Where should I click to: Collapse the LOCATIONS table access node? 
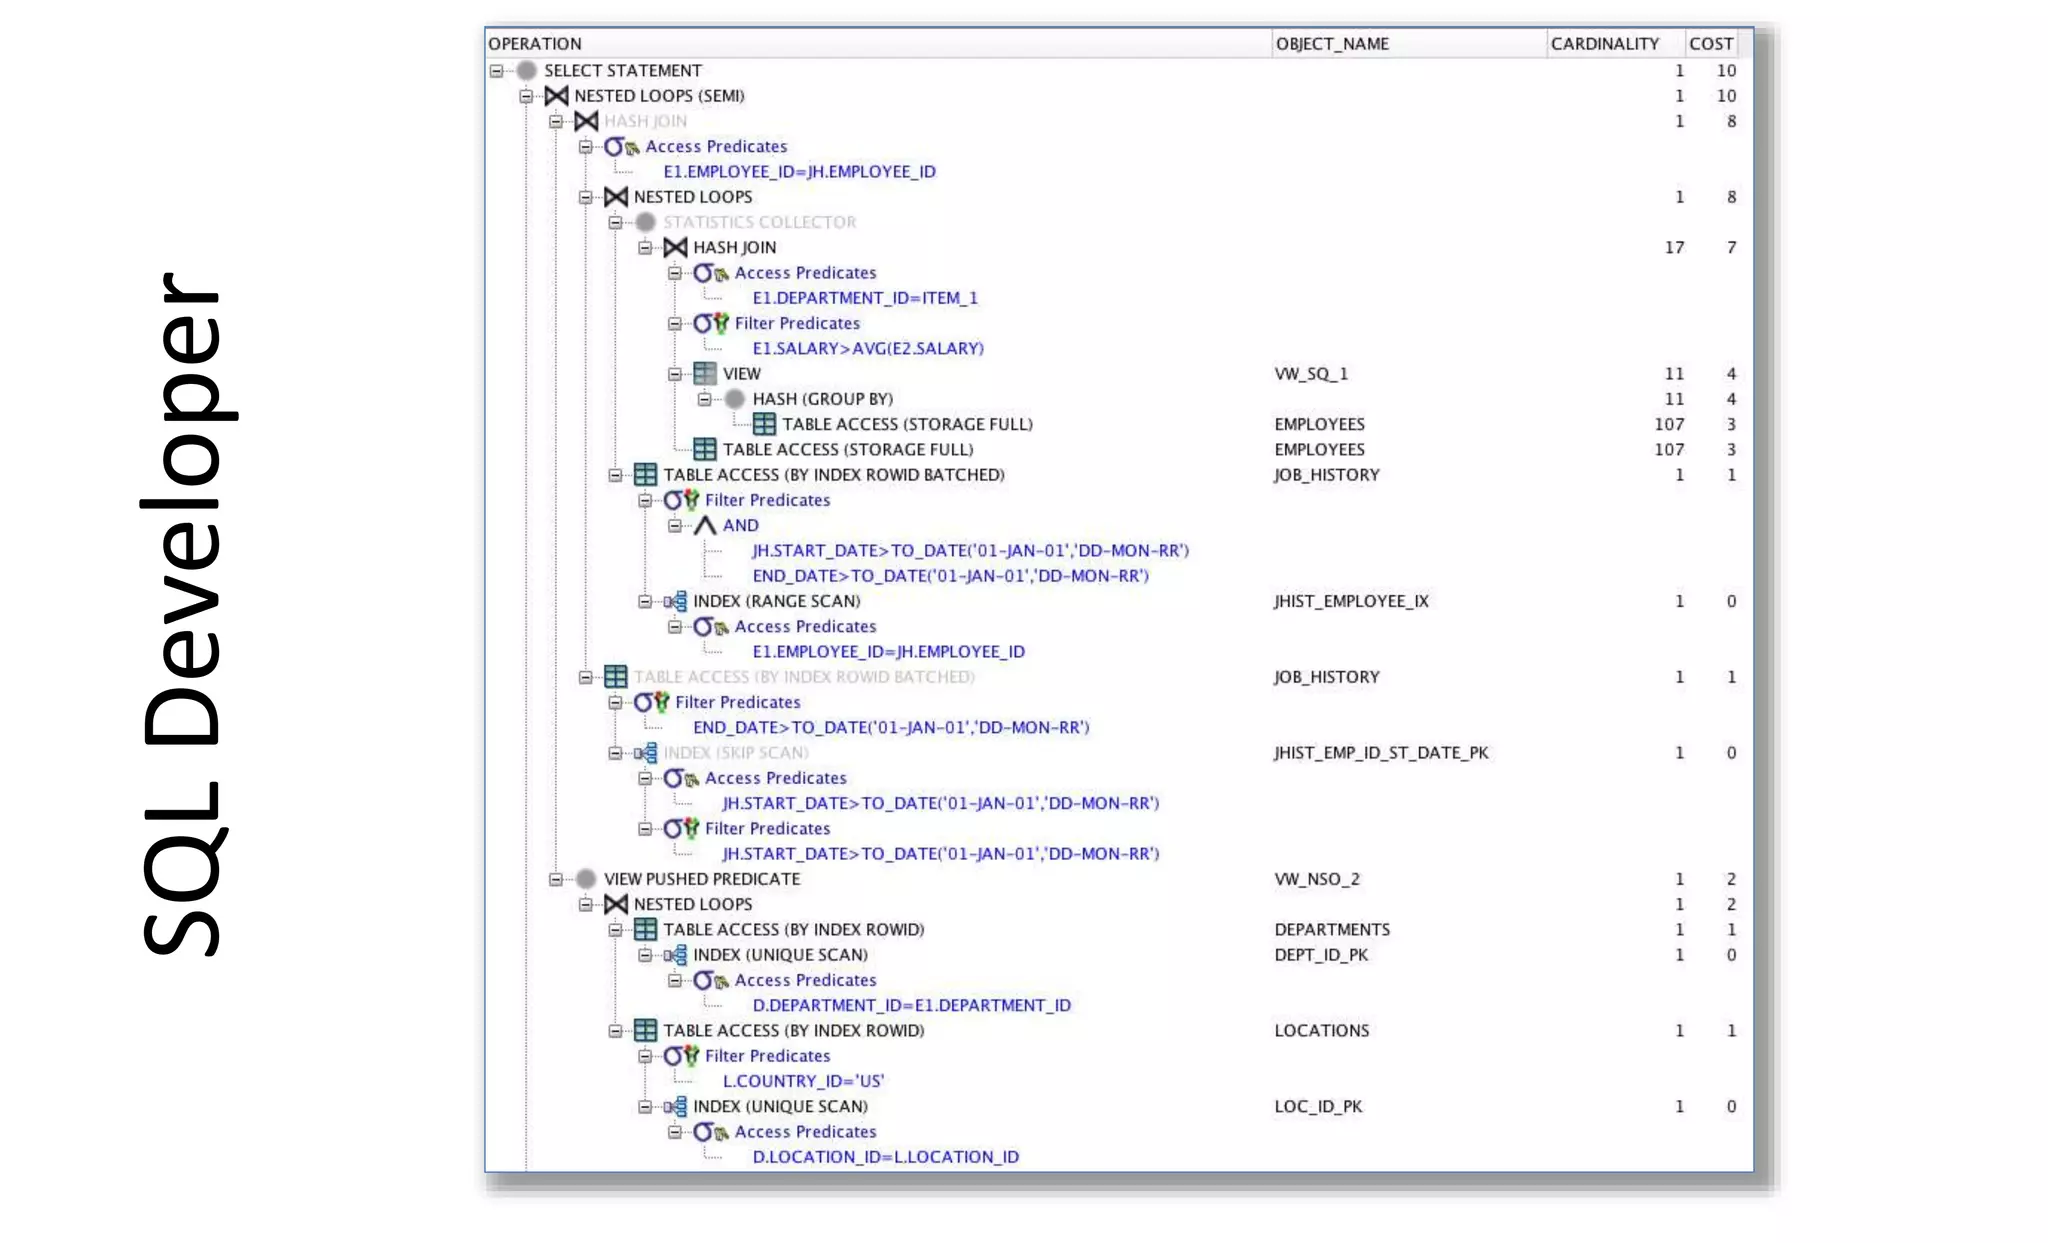615,1031
